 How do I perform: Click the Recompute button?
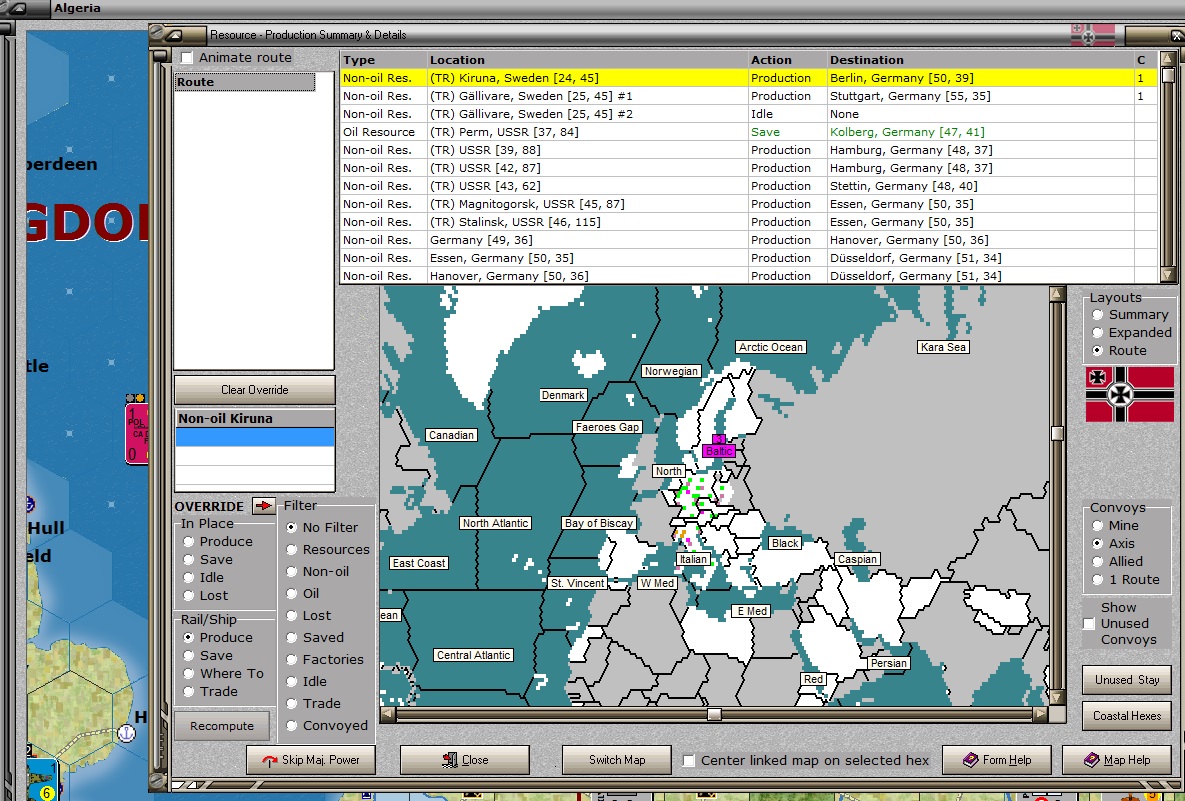tap(222, 726)
